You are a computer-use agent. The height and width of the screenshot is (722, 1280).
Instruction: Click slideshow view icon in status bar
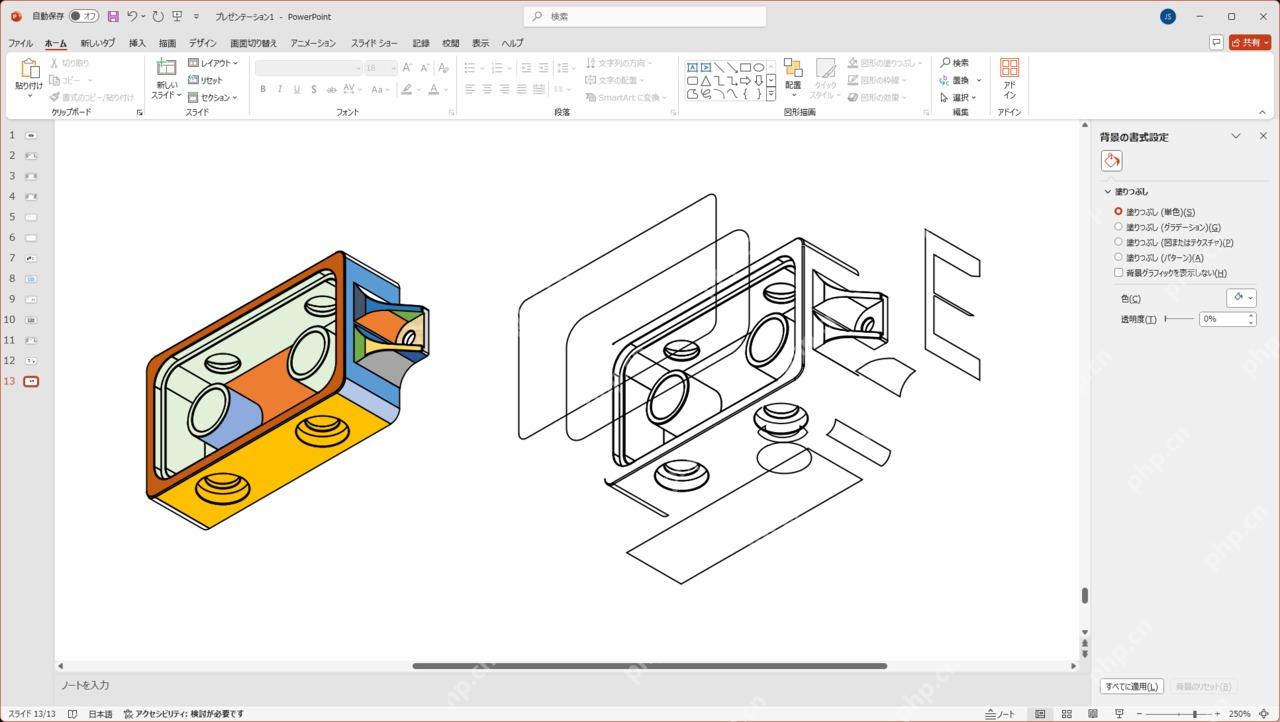pyautogui.click(x=1117, y=714)
